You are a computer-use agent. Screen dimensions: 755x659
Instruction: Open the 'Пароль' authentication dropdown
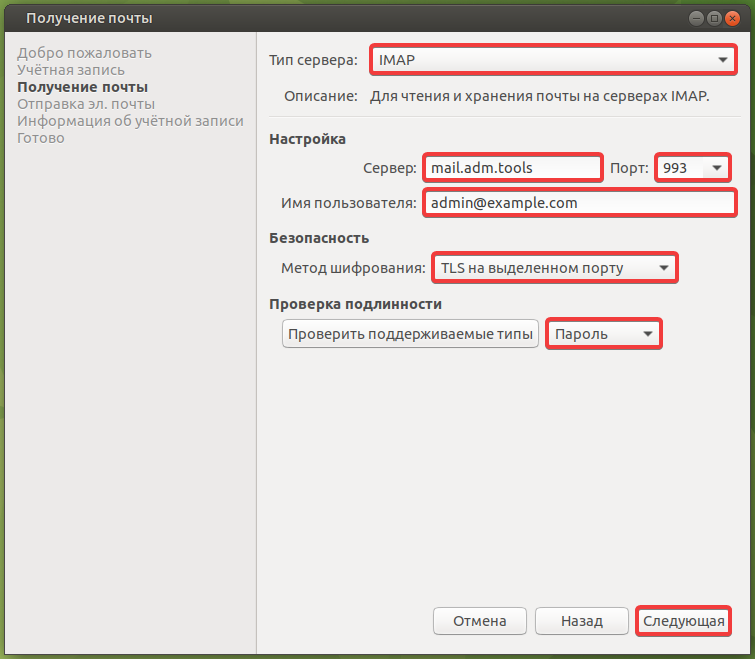tap(604, 334)
